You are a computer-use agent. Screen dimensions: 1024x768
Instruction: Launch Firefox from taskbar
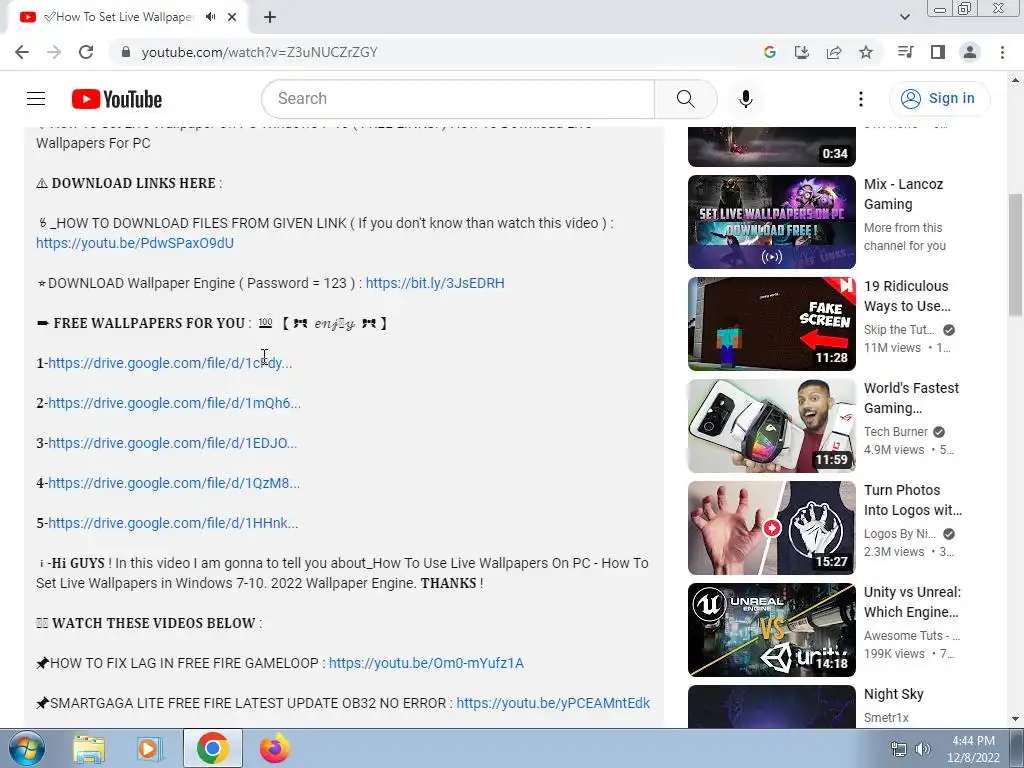(275, 748)
